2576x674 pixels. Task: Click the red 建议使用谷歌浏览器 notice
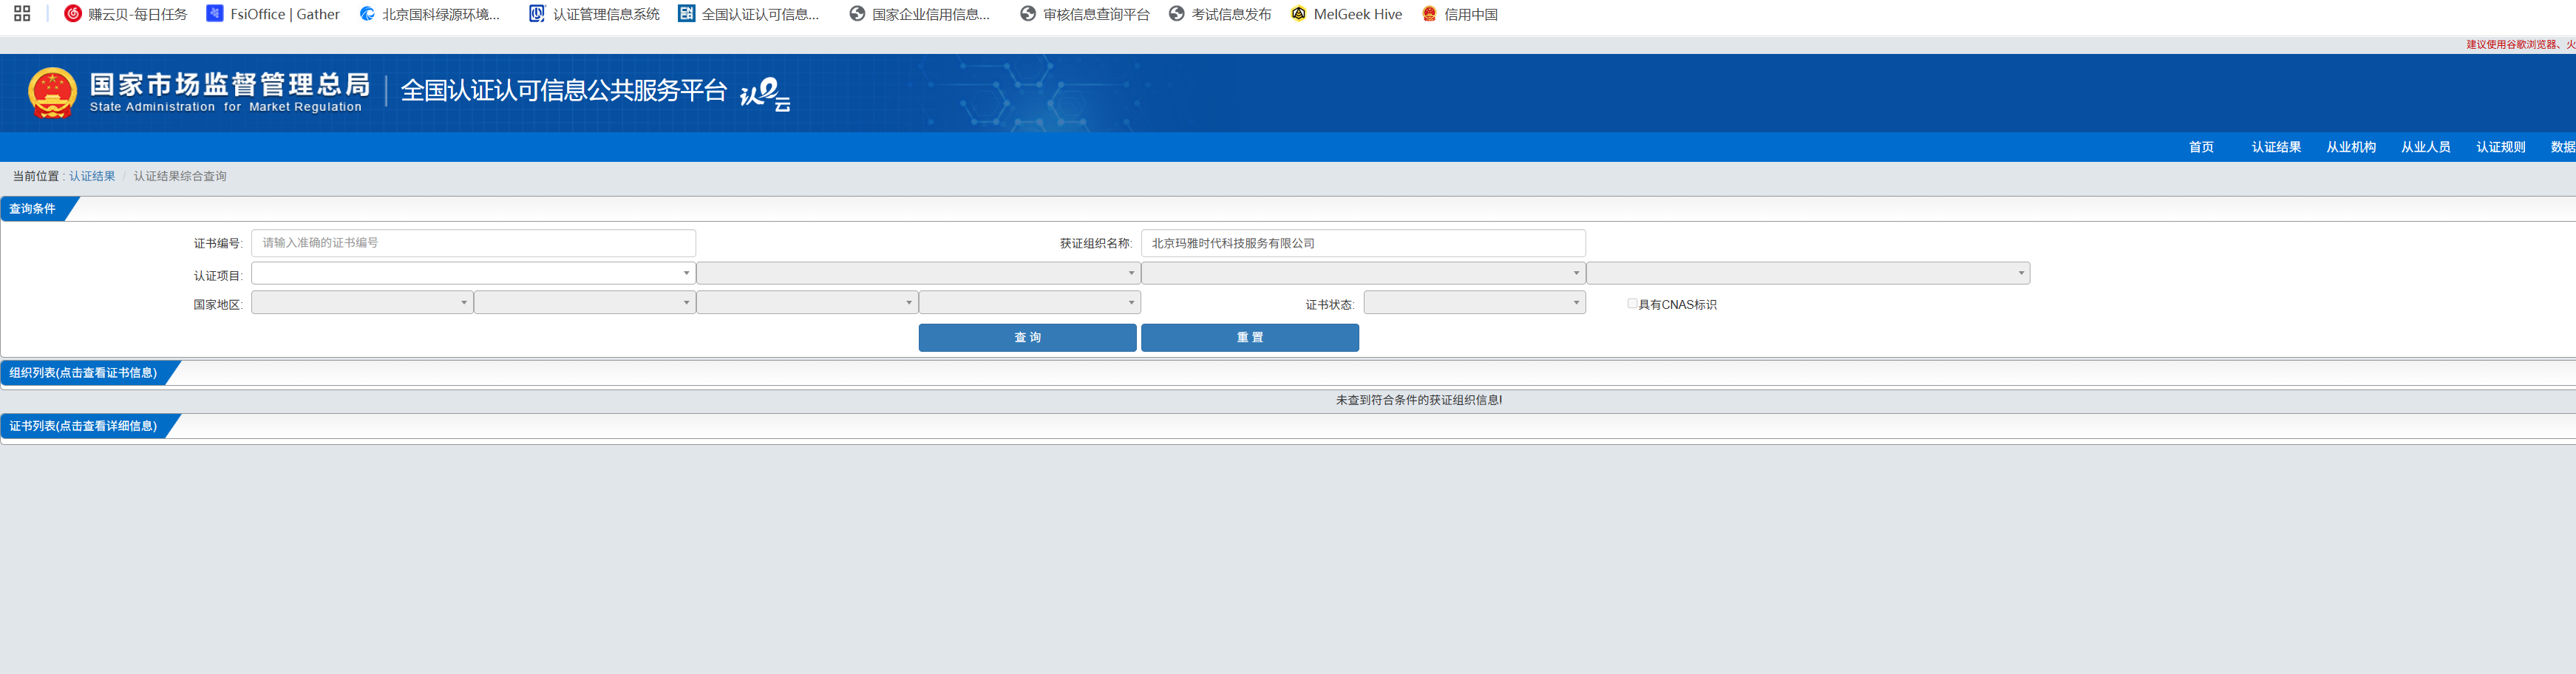point(2520,45)
